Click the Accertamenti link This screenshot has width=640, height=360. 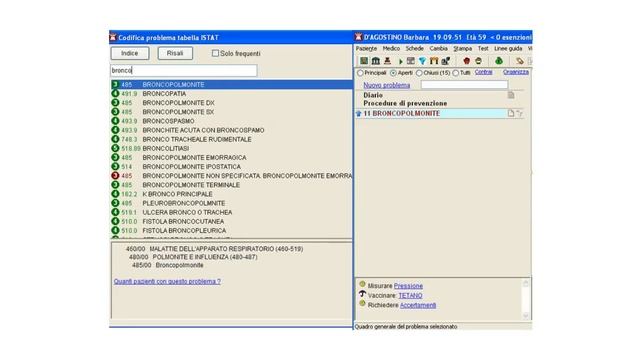click(418, 305)
